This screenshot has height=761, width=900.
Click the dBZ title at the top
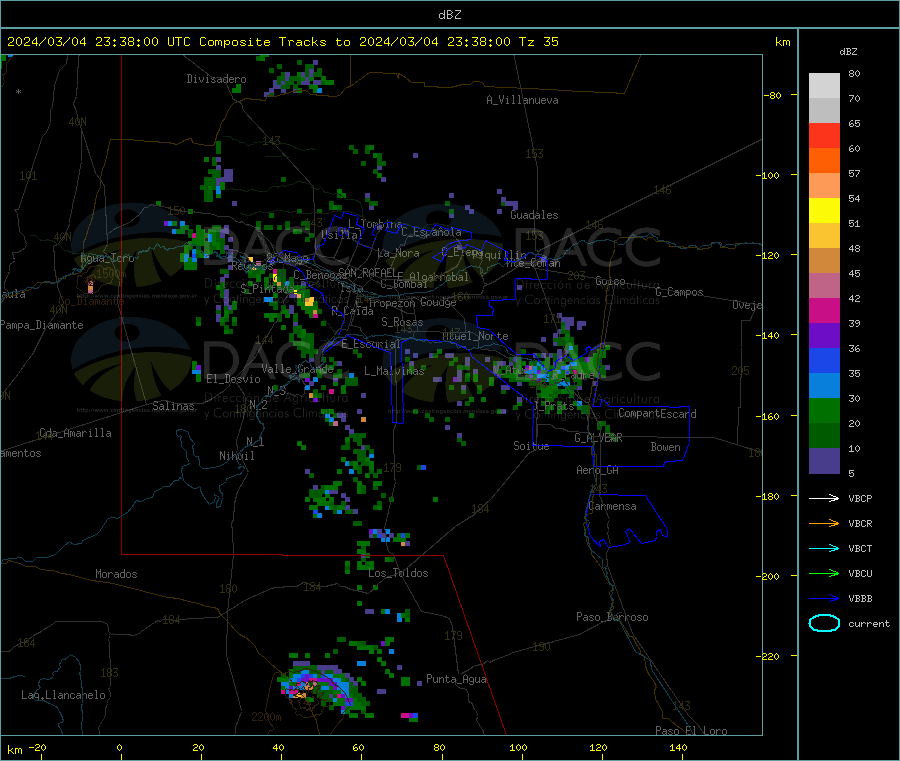(x=449, y=15)
